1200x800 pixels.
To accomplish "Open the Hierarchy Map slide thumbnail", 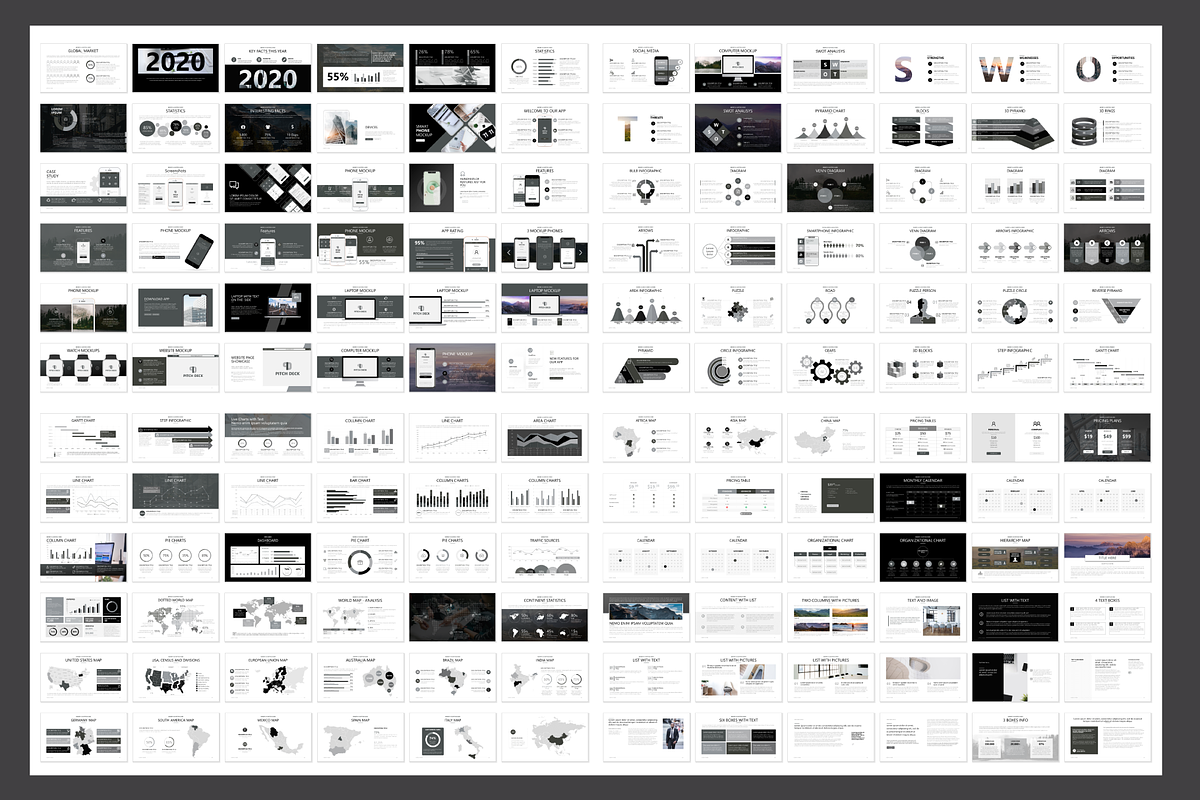I will click(1015, 557).
